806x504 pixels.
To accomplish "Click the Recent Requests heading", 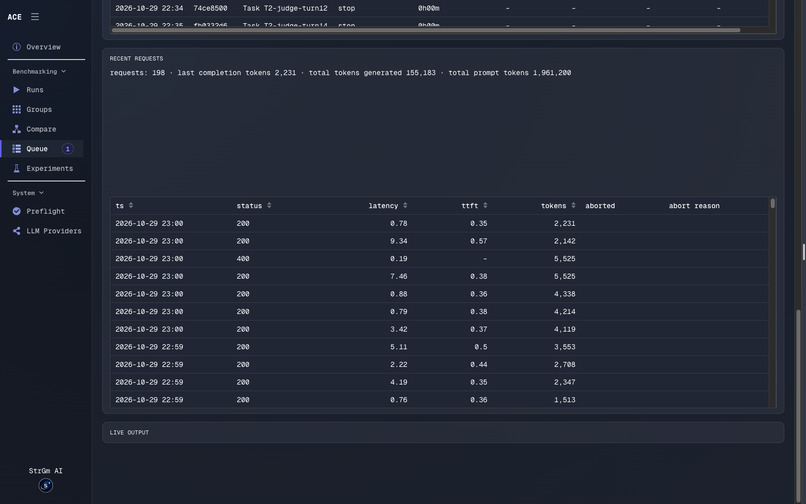I will pos(136,59).
